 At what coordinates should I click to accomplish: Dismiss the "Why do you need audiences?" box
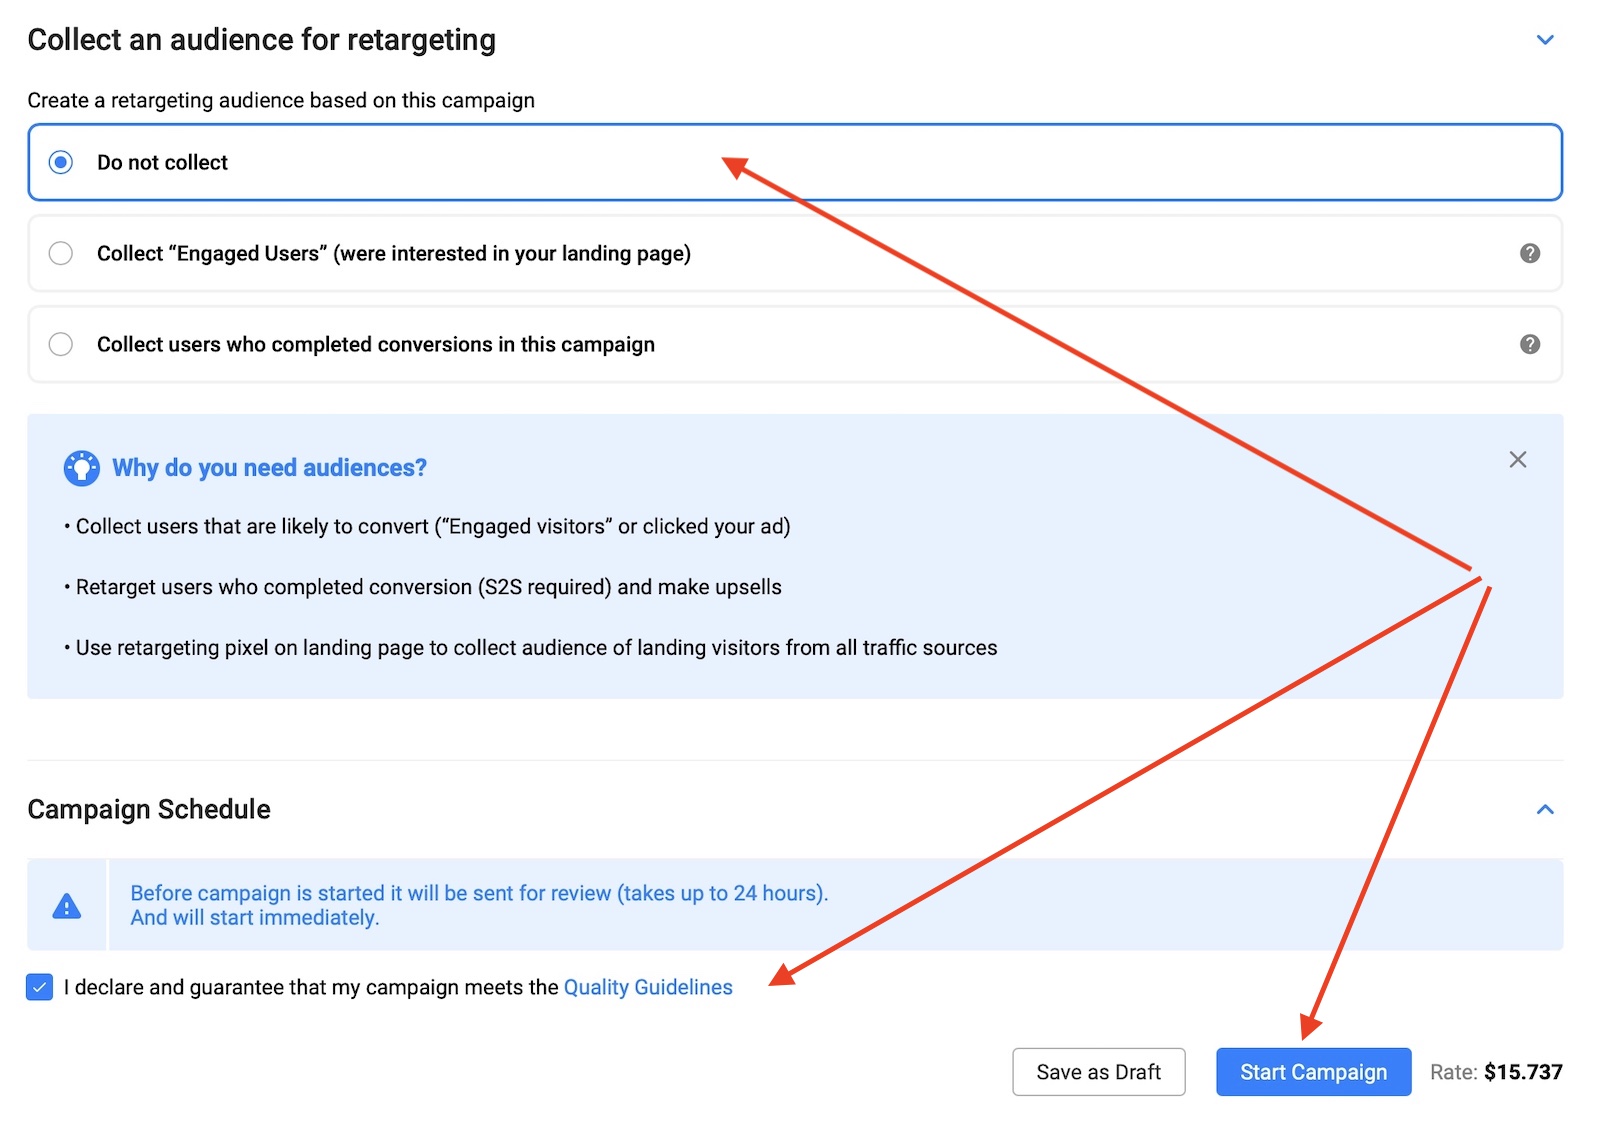(x=1517, y=460)
